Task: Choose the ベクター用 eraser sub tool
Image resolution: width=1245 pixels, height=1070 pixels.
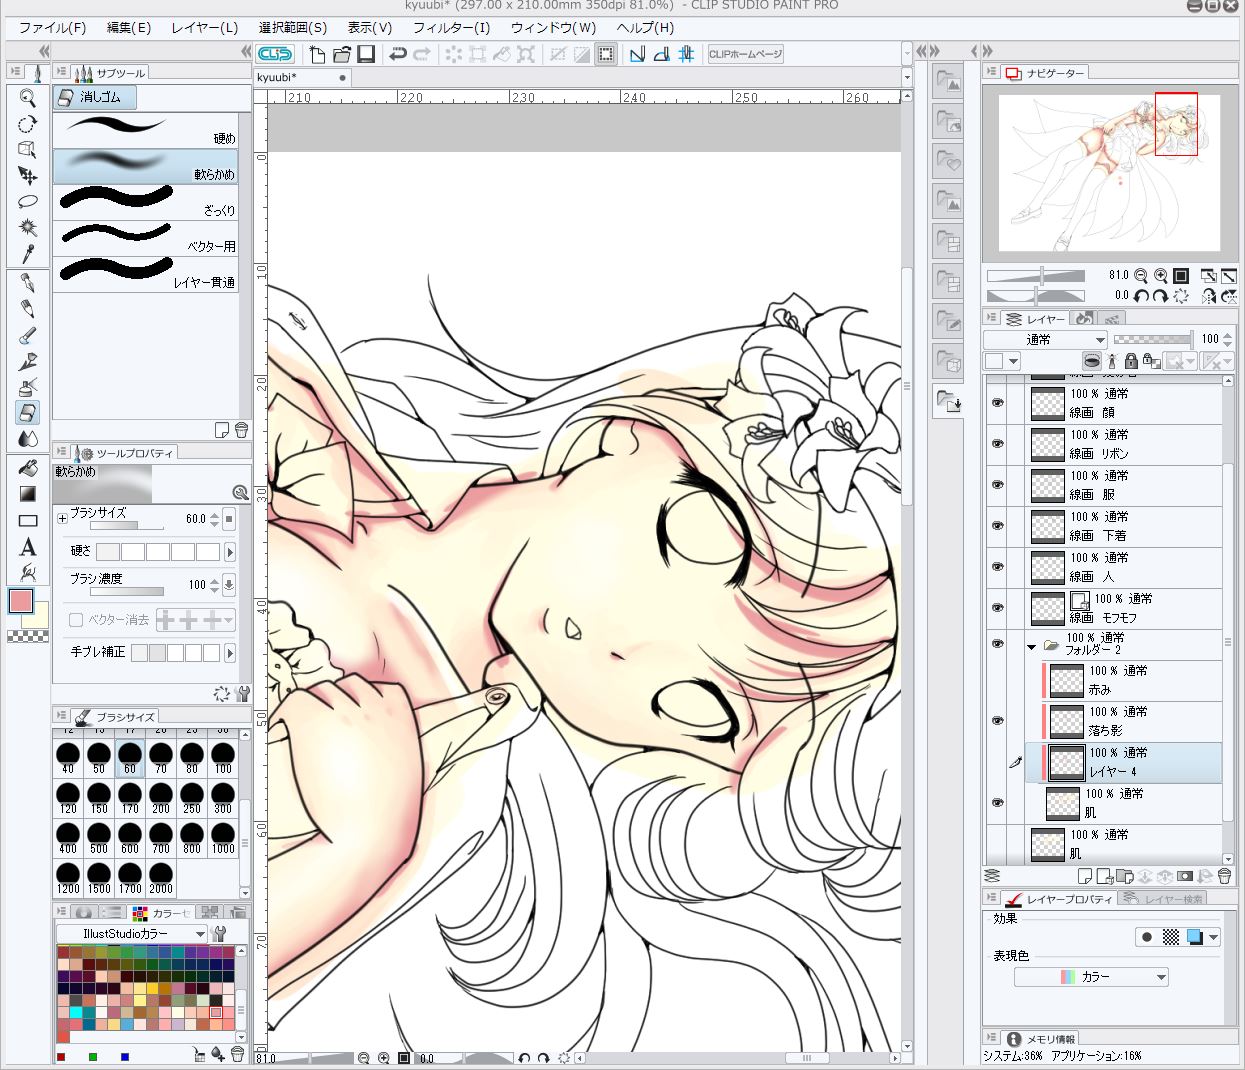Action: coord(146,238)
